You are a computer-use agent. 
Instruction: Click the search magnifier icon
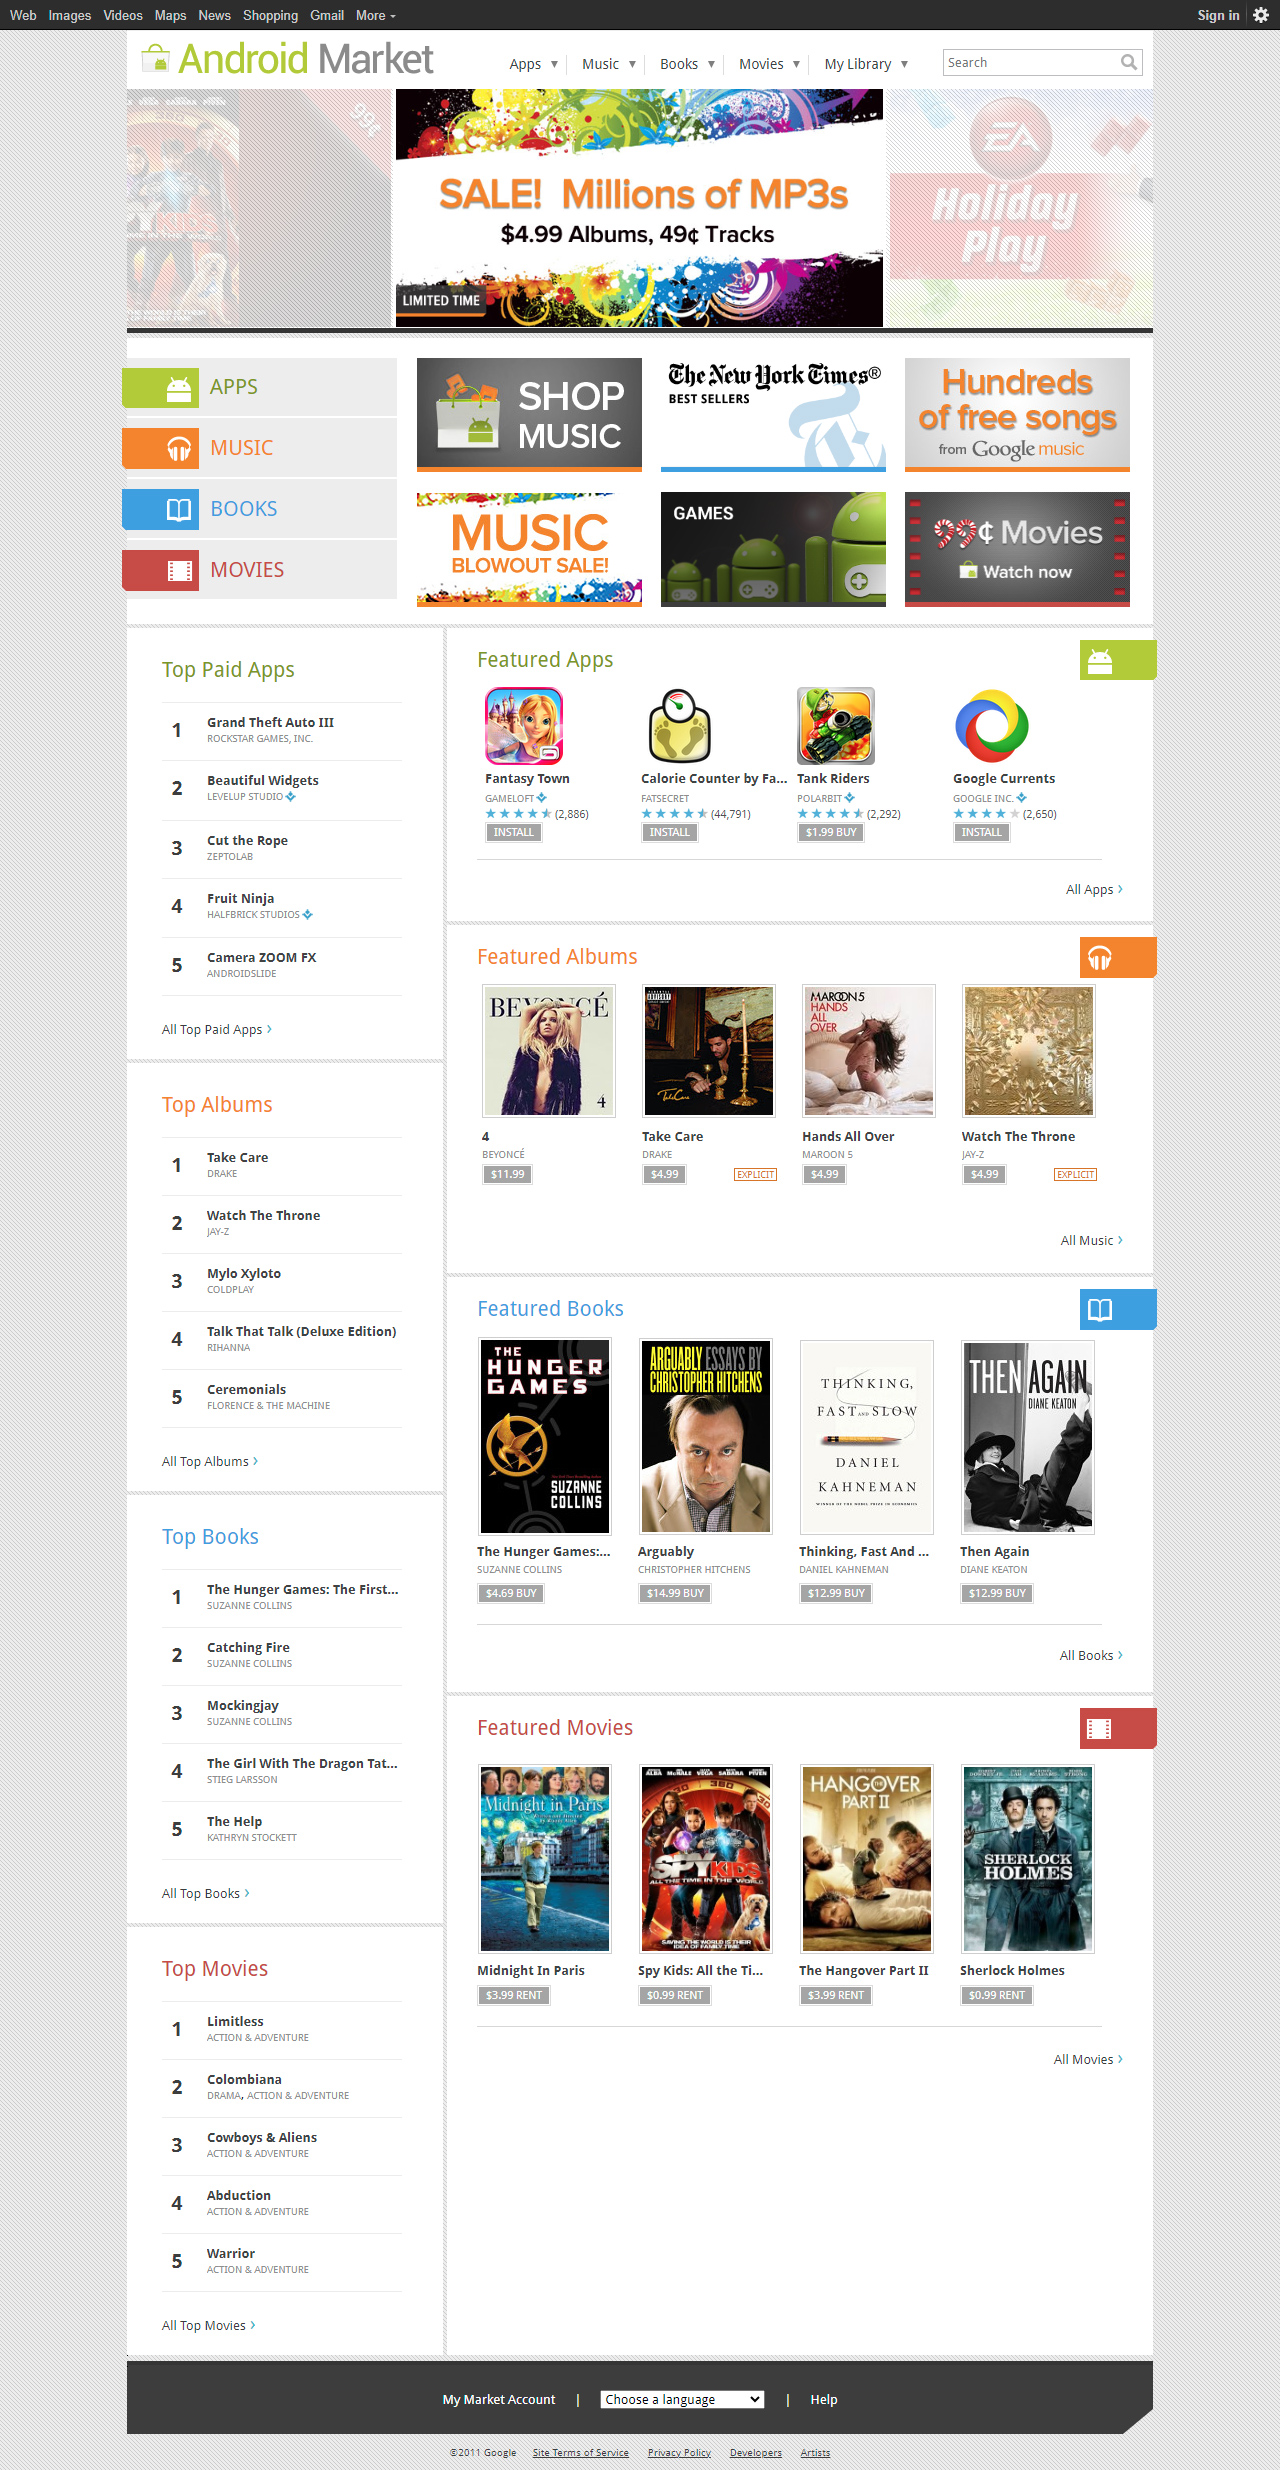1129,62
